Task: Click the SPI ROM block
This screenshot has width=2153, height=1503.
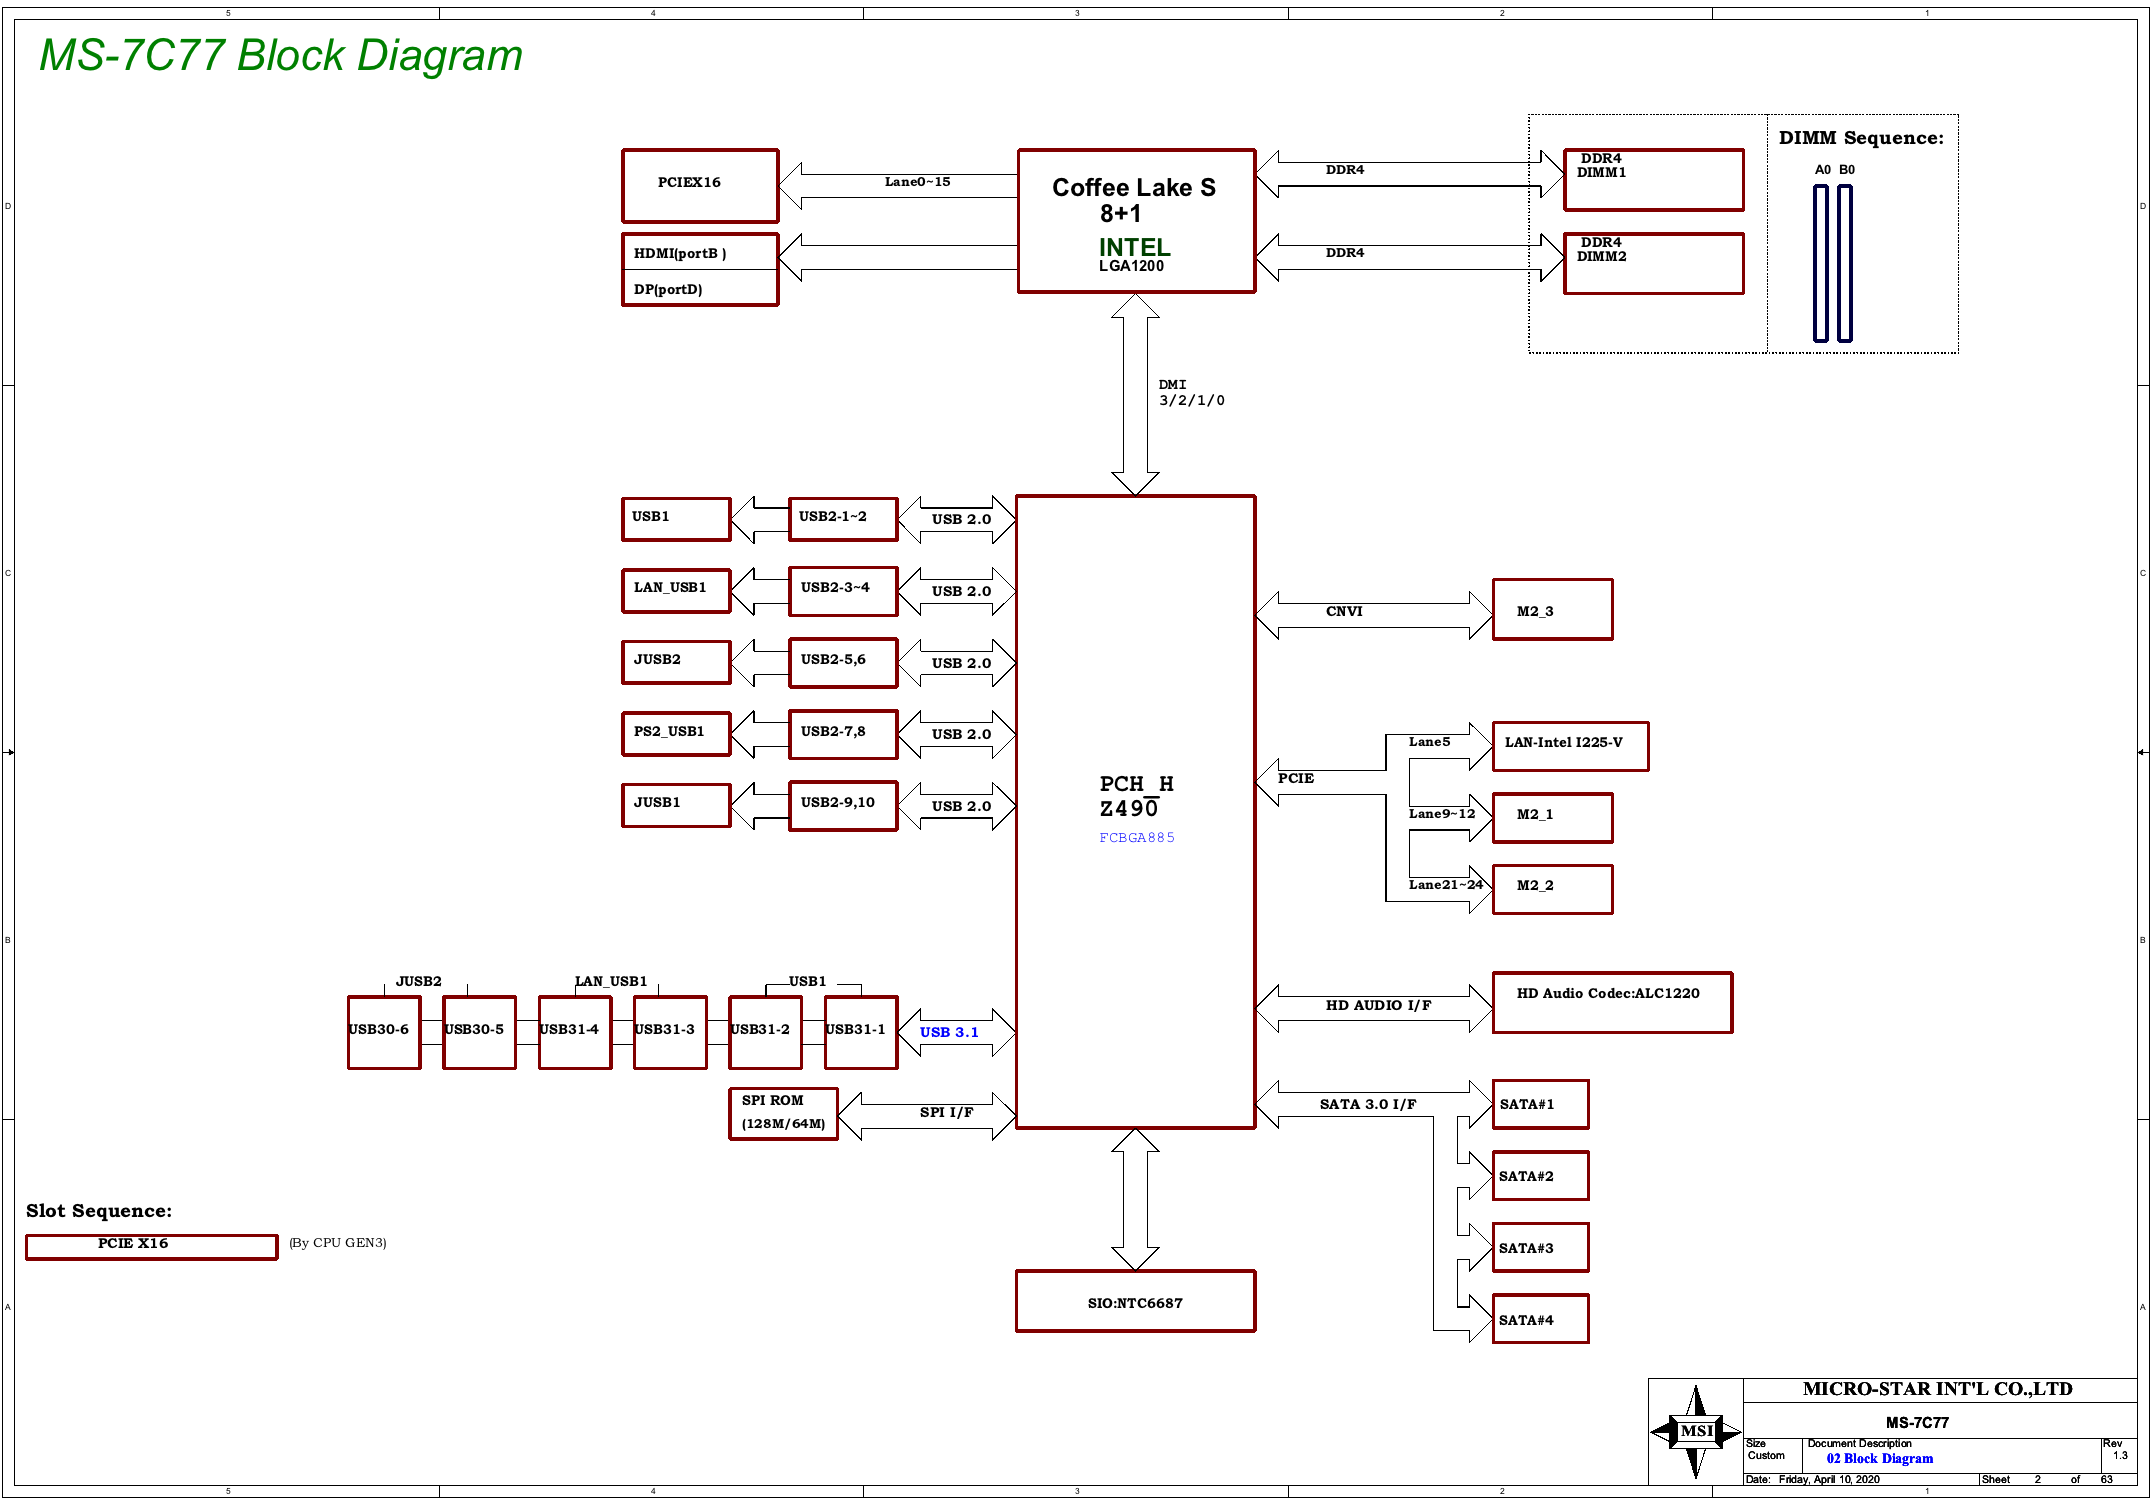Action: point(783,1113)
